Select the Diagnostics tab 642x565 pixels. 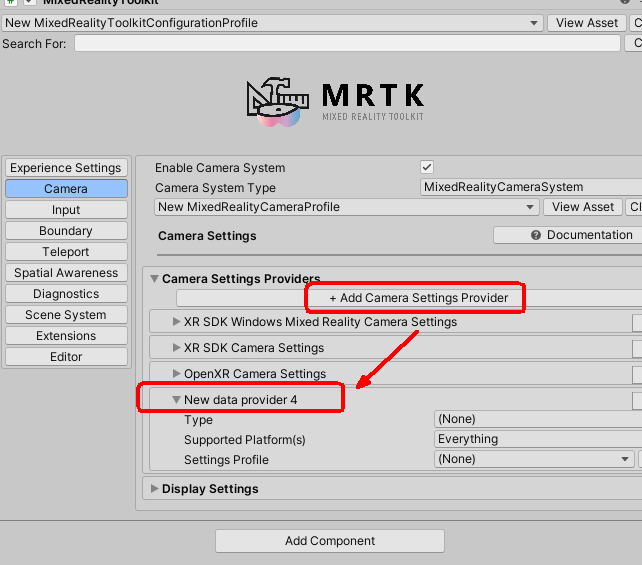(x=66, y=294)
